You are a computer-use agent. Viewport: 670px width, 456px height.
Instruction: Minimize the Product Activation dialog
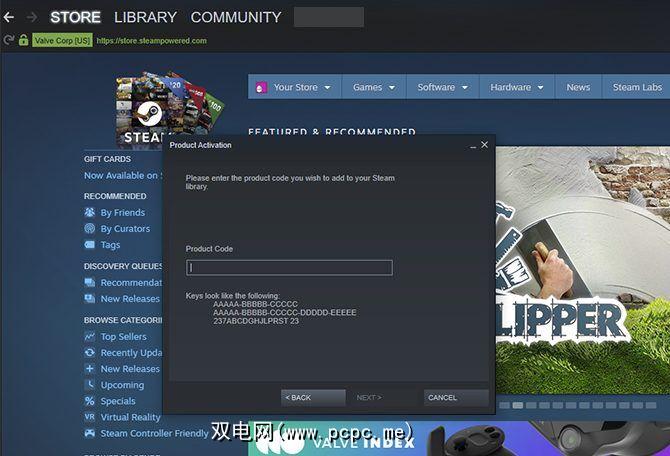473,146
